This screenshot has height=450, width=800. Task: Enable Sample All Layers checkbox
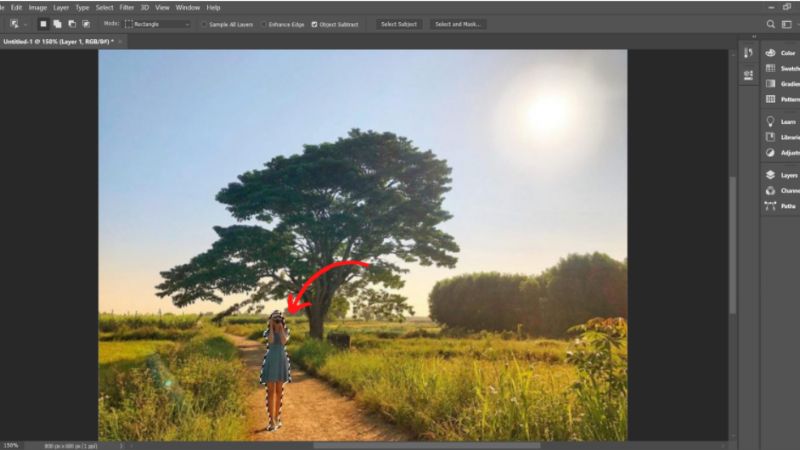tap(204, 24)
